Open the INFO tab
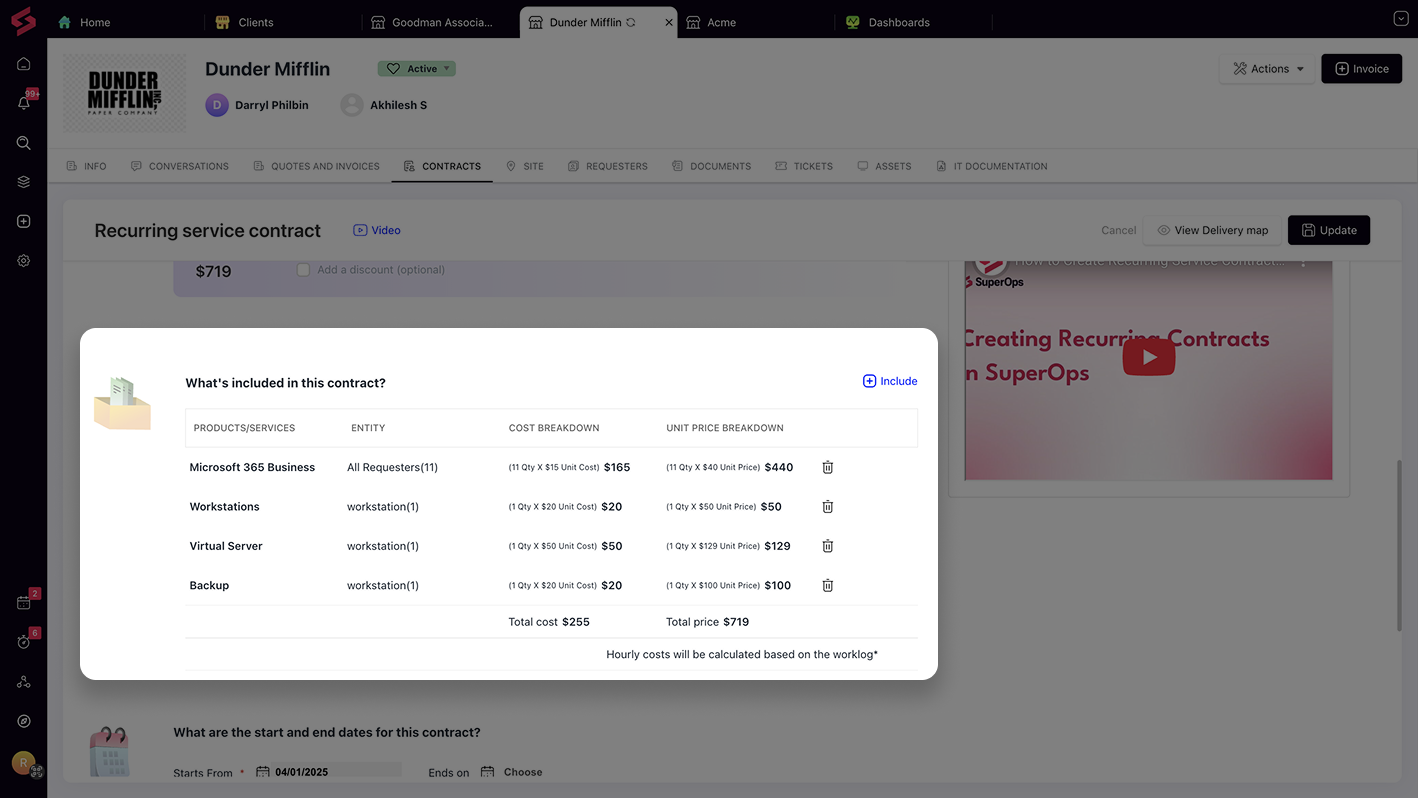The width and height of the screenshot is (1418, 798). [86, 166]
